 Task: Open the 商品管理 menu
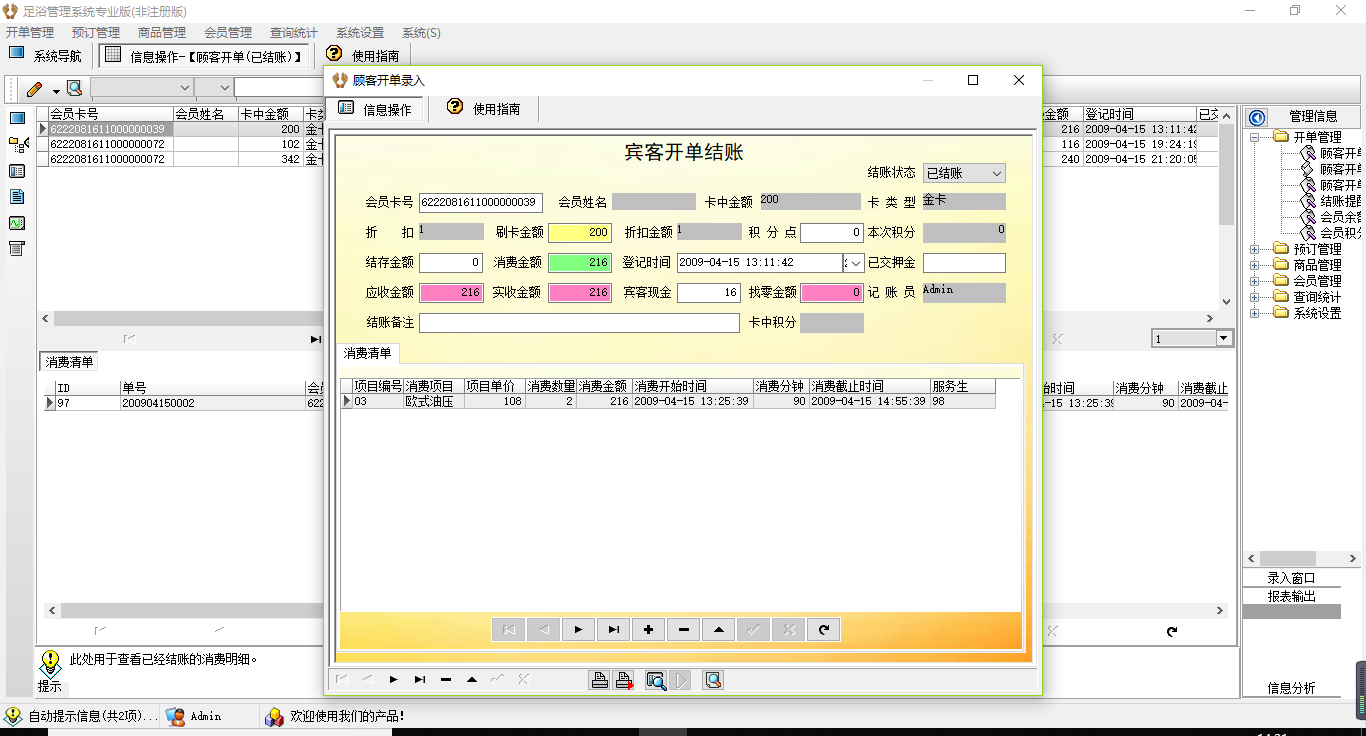click(x=162, y=33)
